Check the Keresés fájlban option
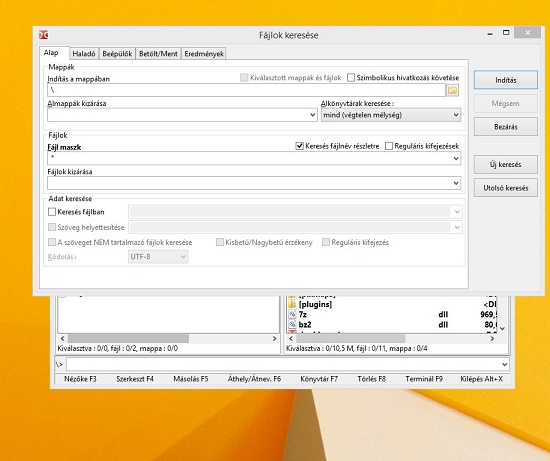Screen dimensions: 550x461 coord(52,212)
